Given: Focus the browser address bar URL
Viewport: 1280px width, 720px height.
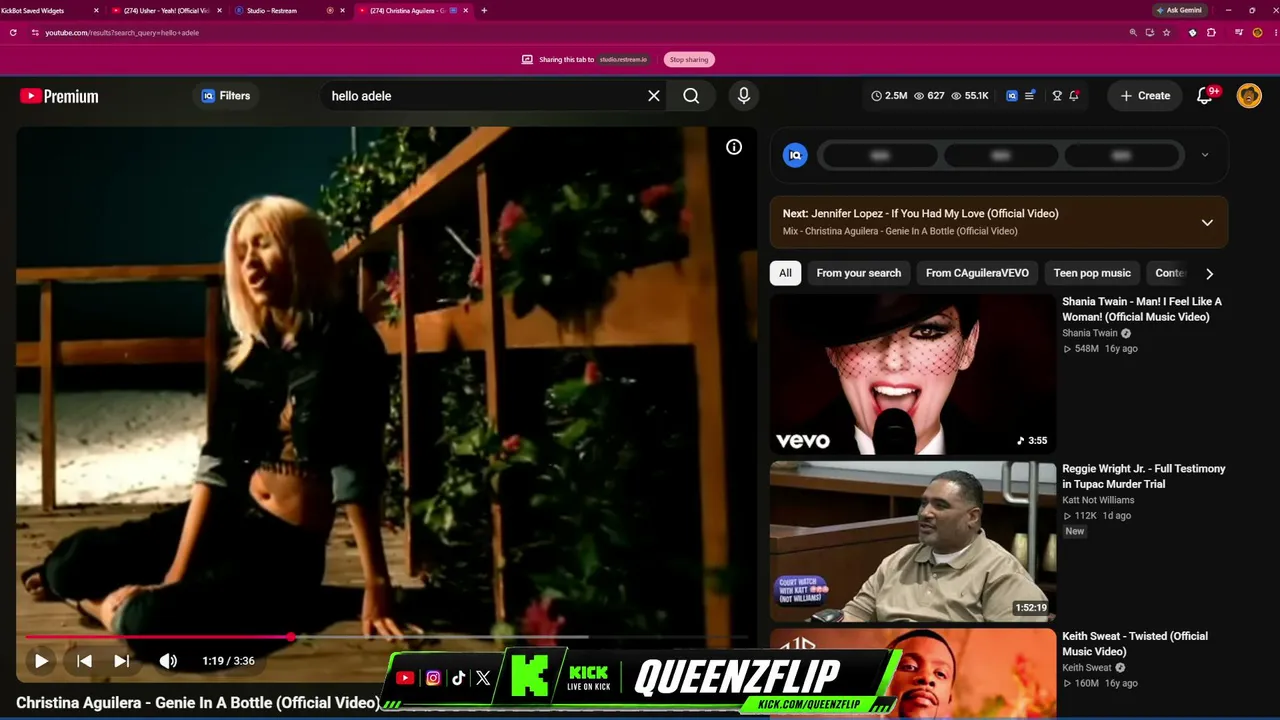Looking at the screenshot, I should 122,32.
